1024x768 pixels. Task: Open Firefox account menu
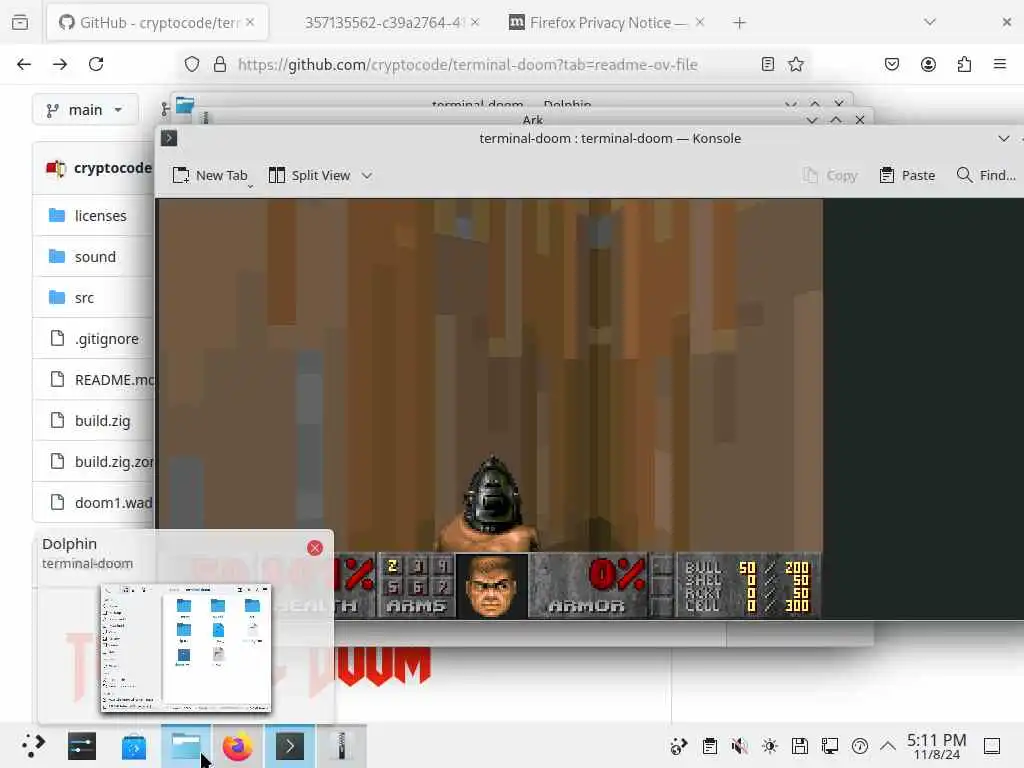928,64
